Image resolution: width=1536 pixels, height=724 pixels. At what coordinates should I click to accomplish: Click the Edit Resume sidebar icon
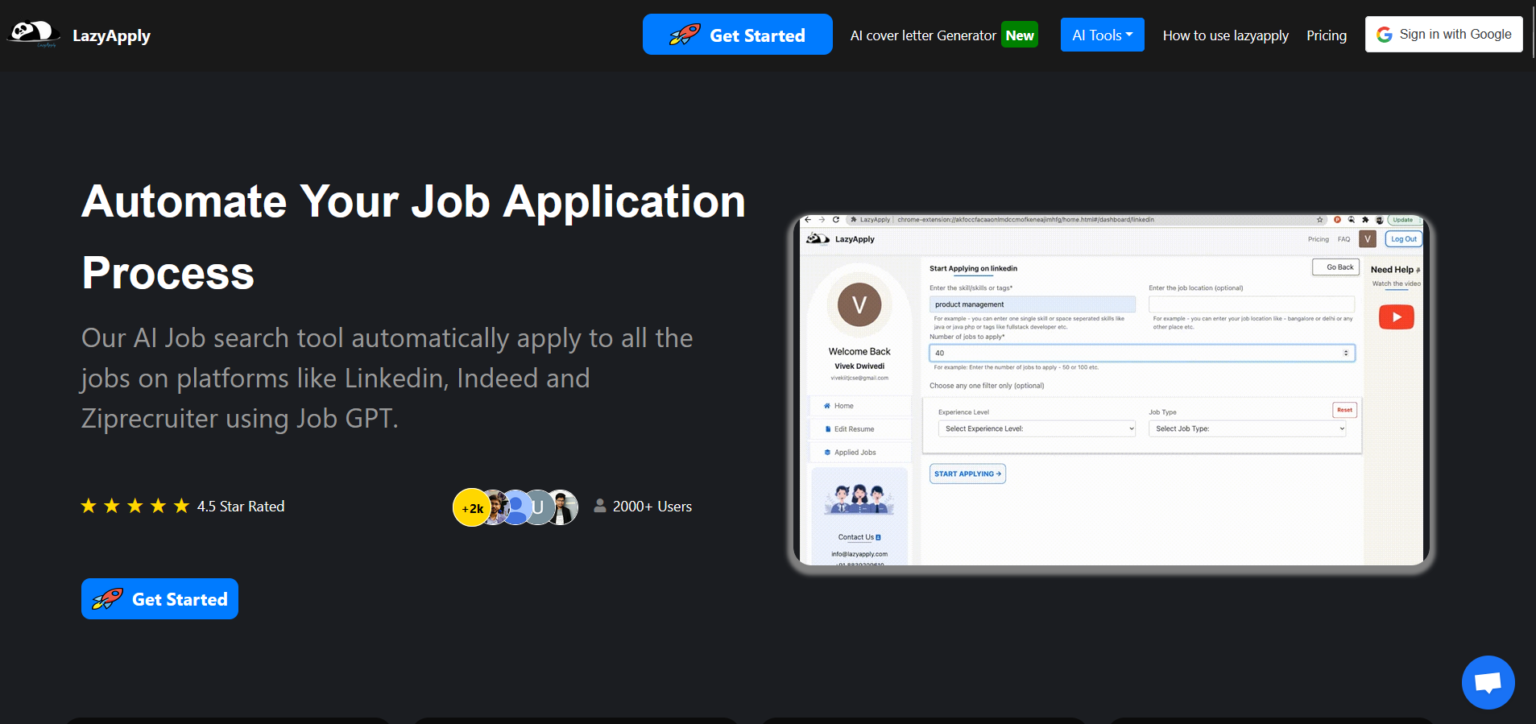click(x=828, y=429)
